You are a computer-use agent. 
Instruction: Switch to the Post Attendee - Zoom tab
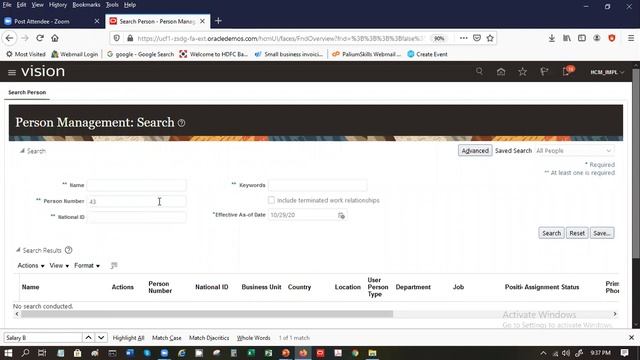tap(52, 21)
